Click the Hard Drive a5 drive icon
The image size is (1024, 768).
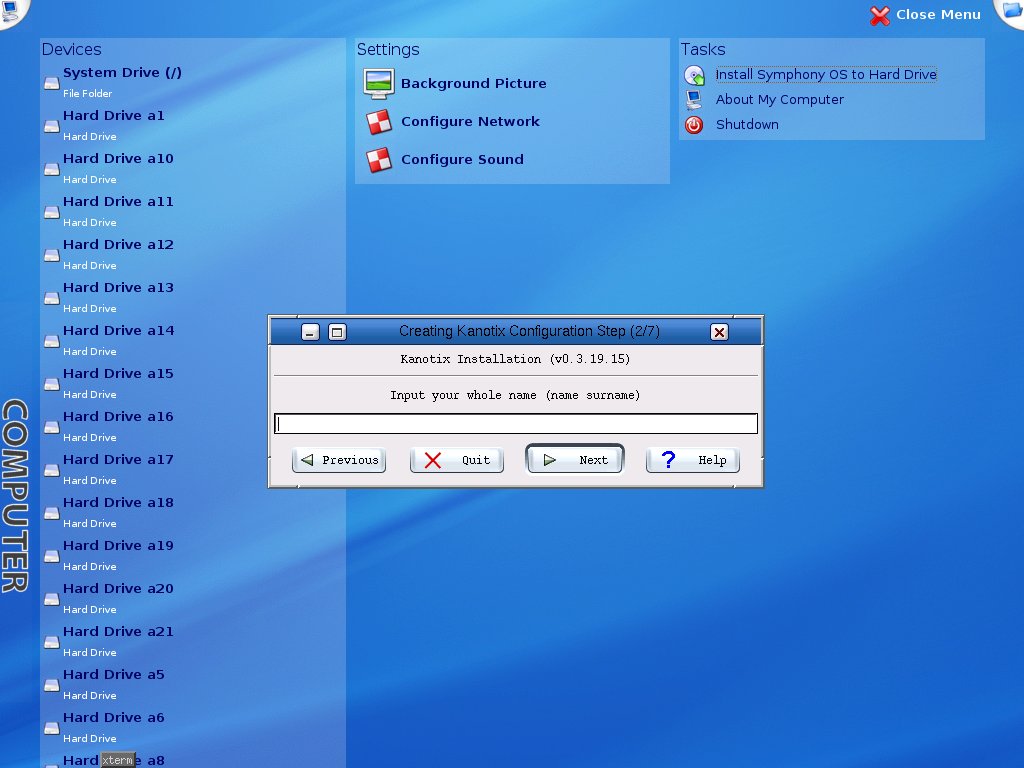click(52, 686)
